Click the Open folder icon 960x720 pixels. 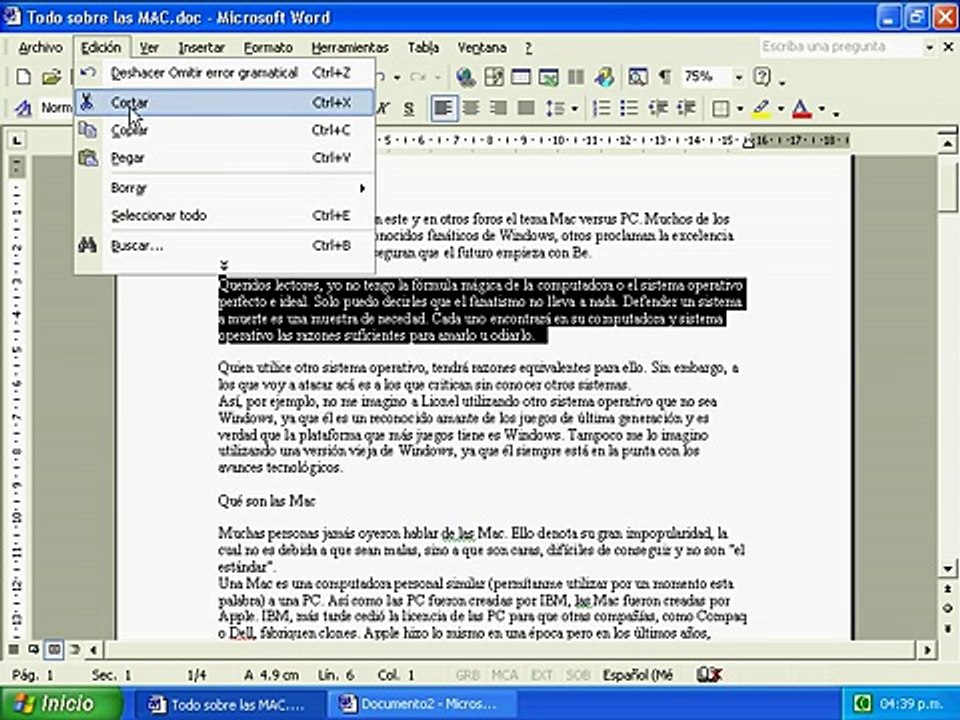[x=51, y=77]
